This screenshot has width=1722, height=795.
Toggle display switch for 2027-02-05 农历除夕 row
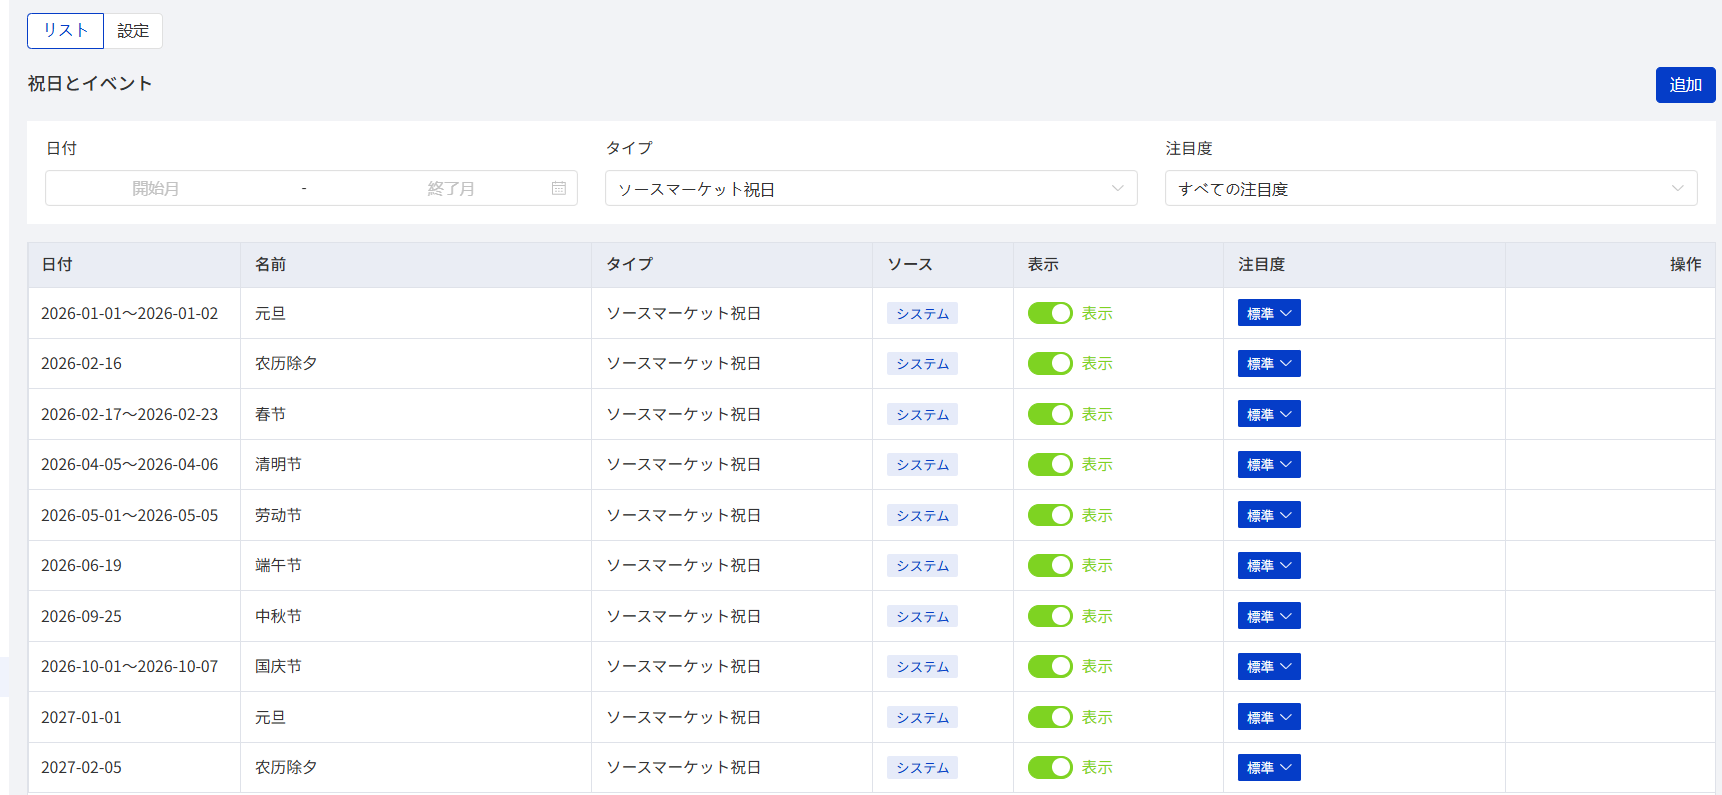(x=1050, y=767)
